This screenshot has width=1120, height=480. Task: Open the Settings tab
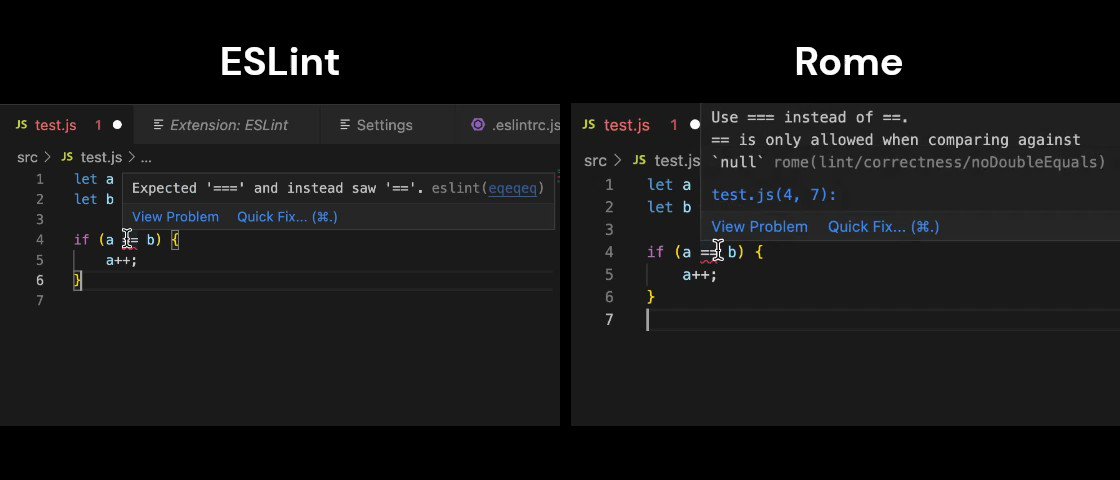click(x=376, y=125)
